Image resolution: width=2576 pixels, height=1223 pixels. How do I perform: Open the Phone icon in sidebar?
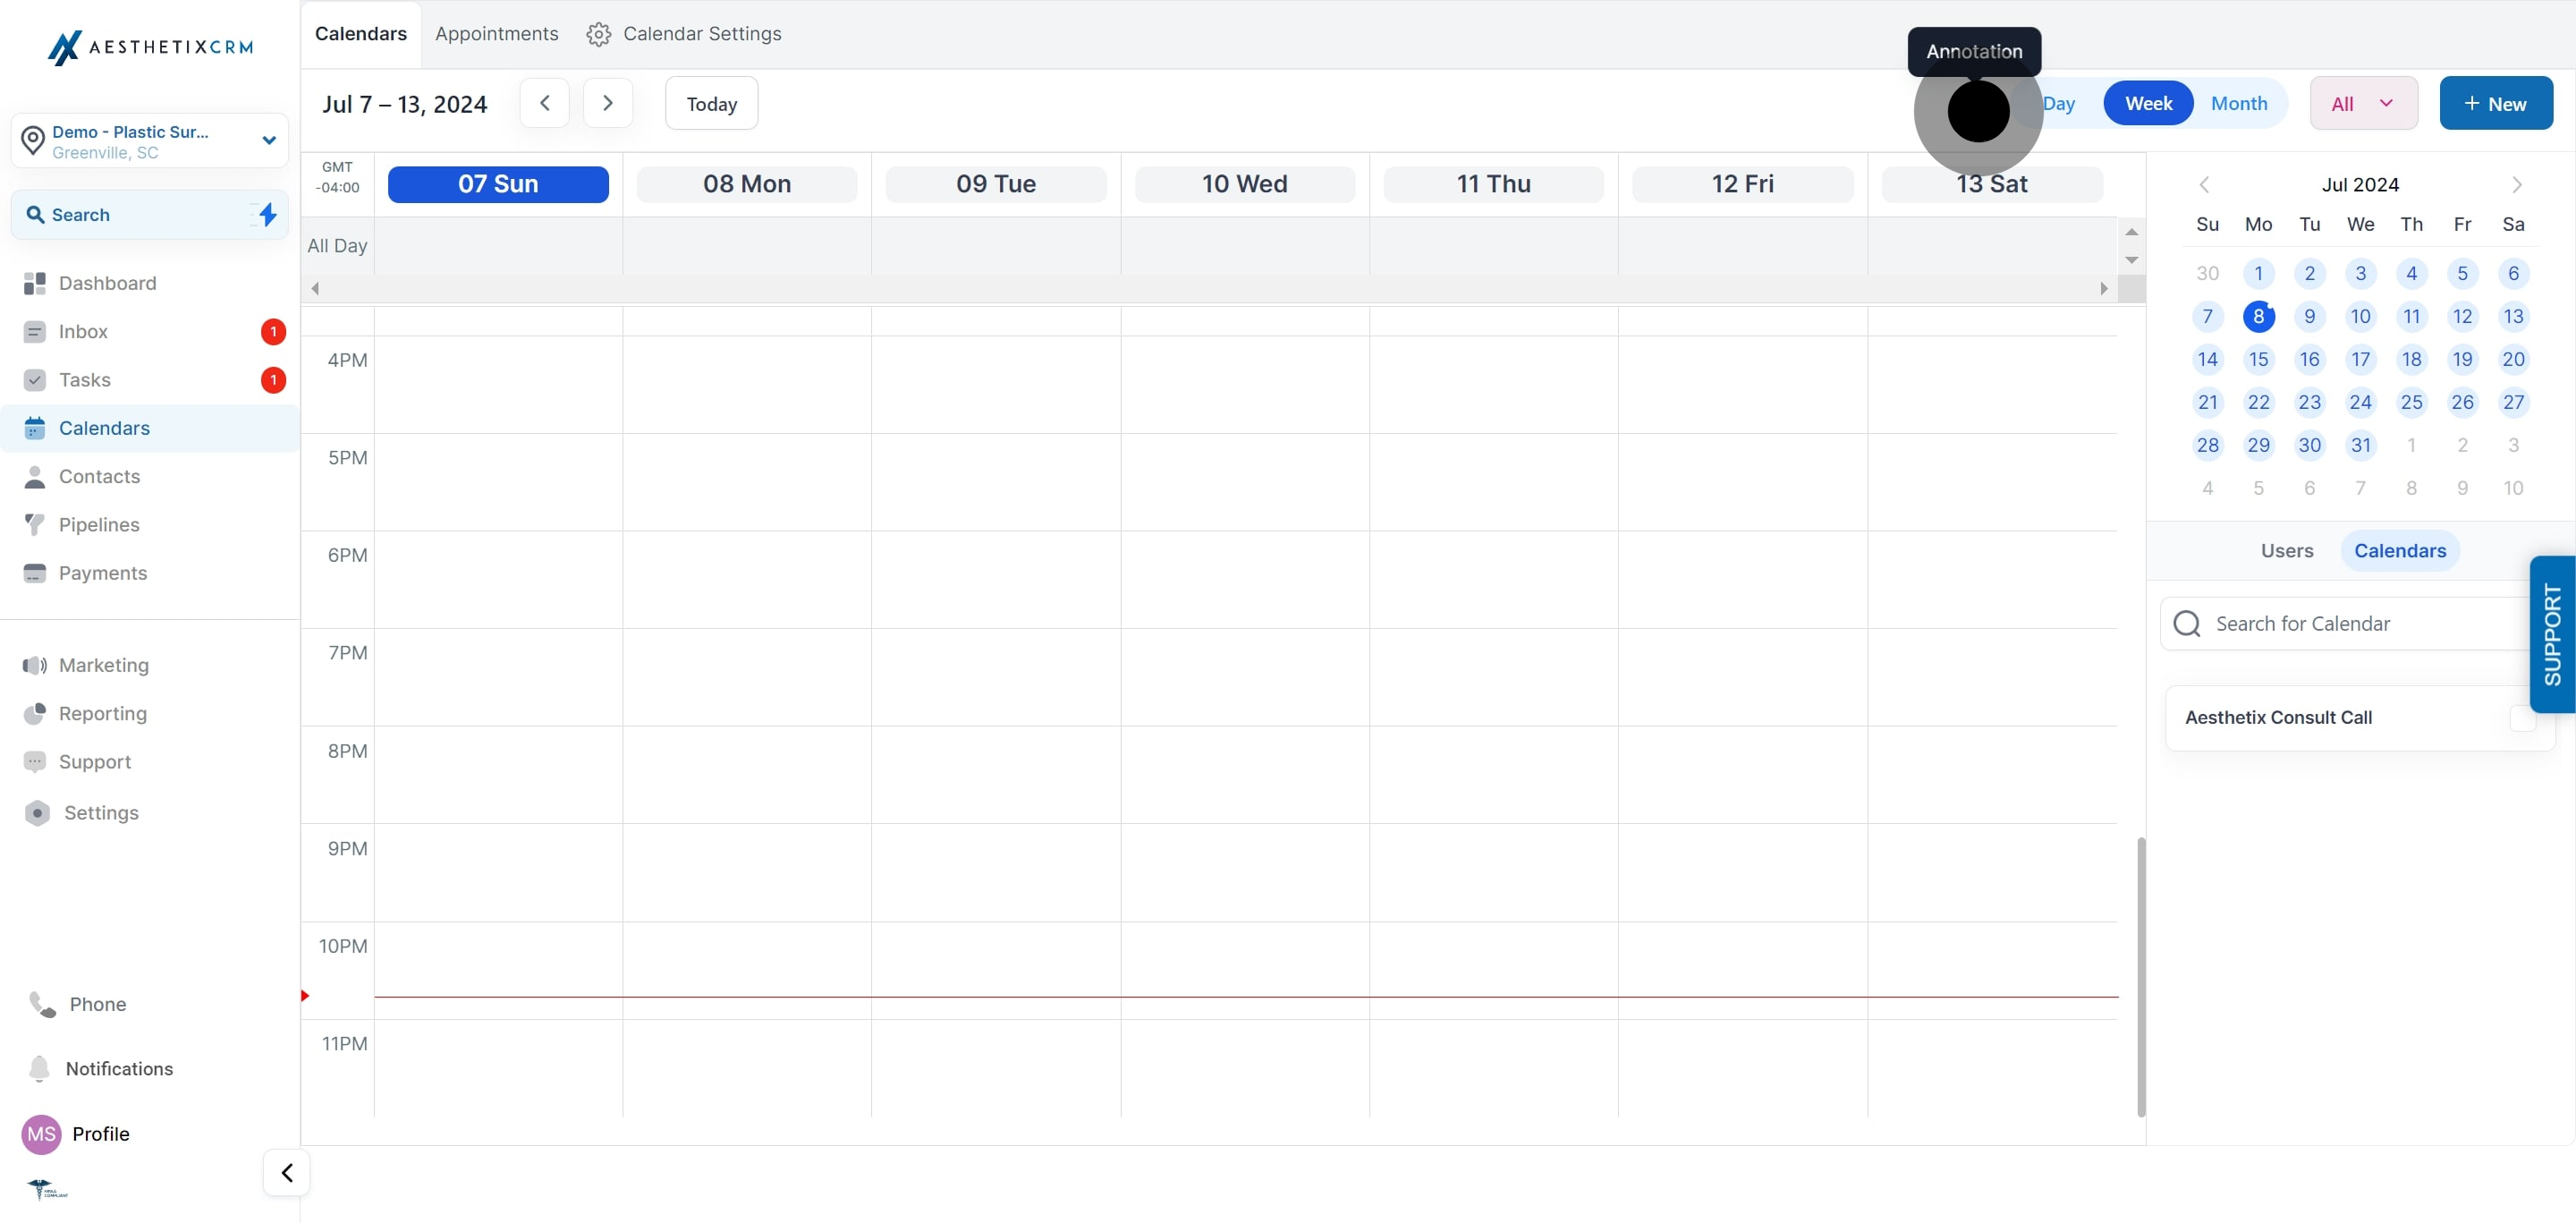point(42,1004)
